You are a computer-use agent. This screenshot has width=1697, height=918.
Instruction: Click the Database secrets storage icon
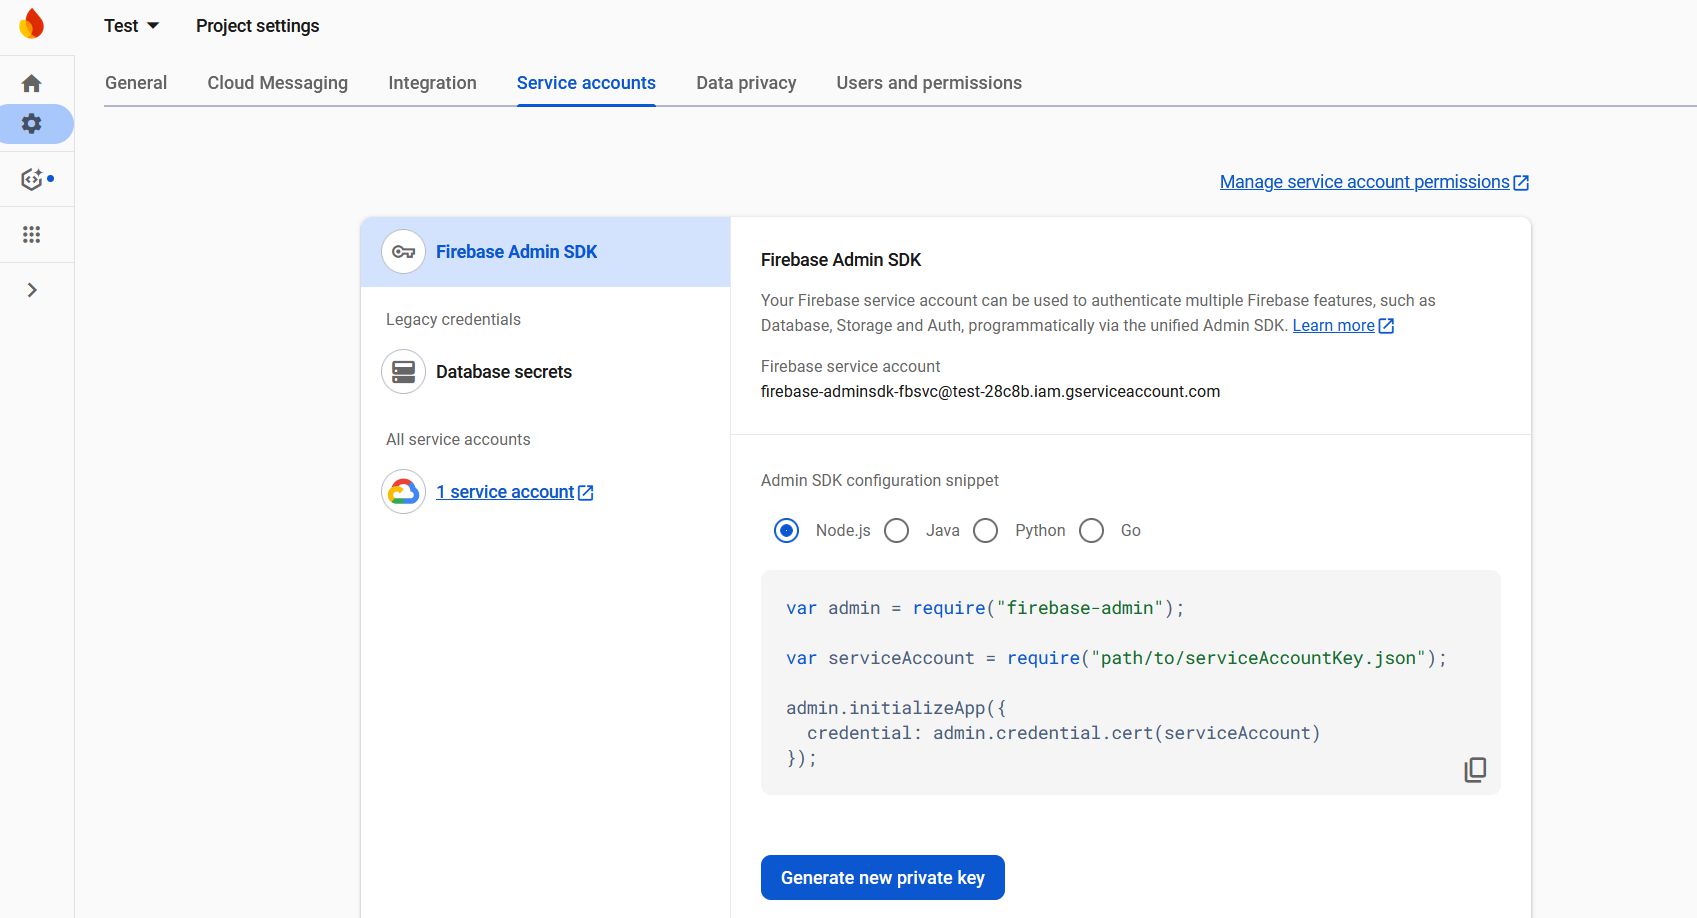point(404,372)
